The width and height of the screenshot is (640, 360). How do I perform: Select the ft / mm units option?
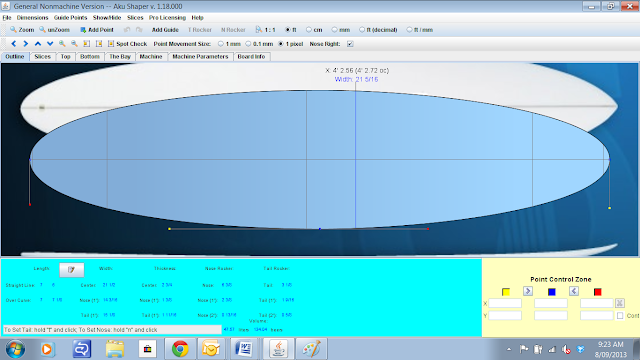pos(420,30)
